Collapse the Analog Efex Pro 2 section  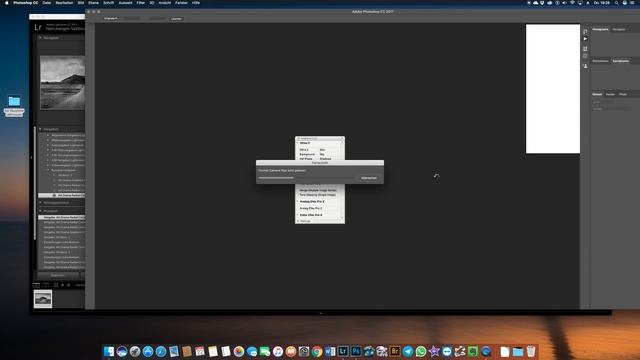pos(298,202)
